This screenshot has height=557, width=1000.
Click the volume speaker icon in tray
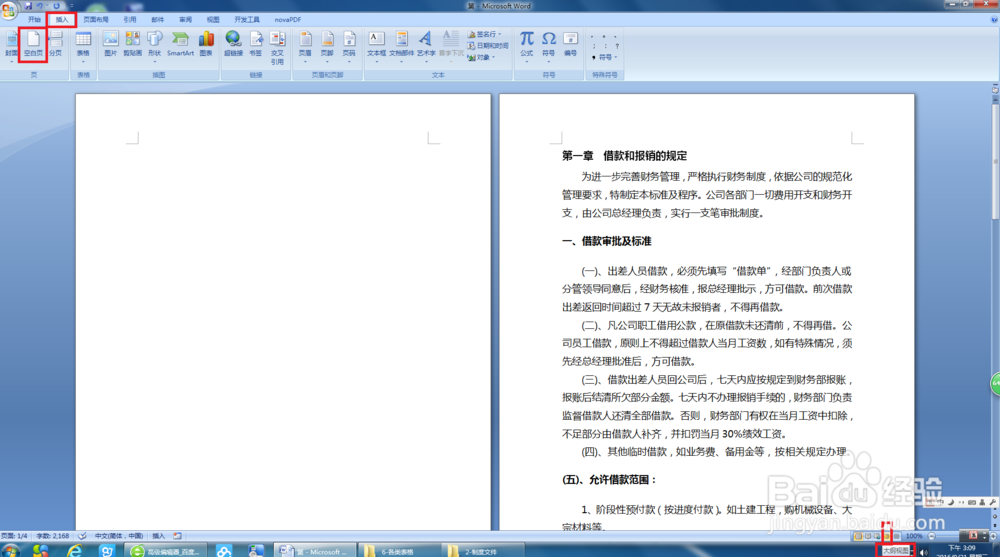tap(924, 553)
